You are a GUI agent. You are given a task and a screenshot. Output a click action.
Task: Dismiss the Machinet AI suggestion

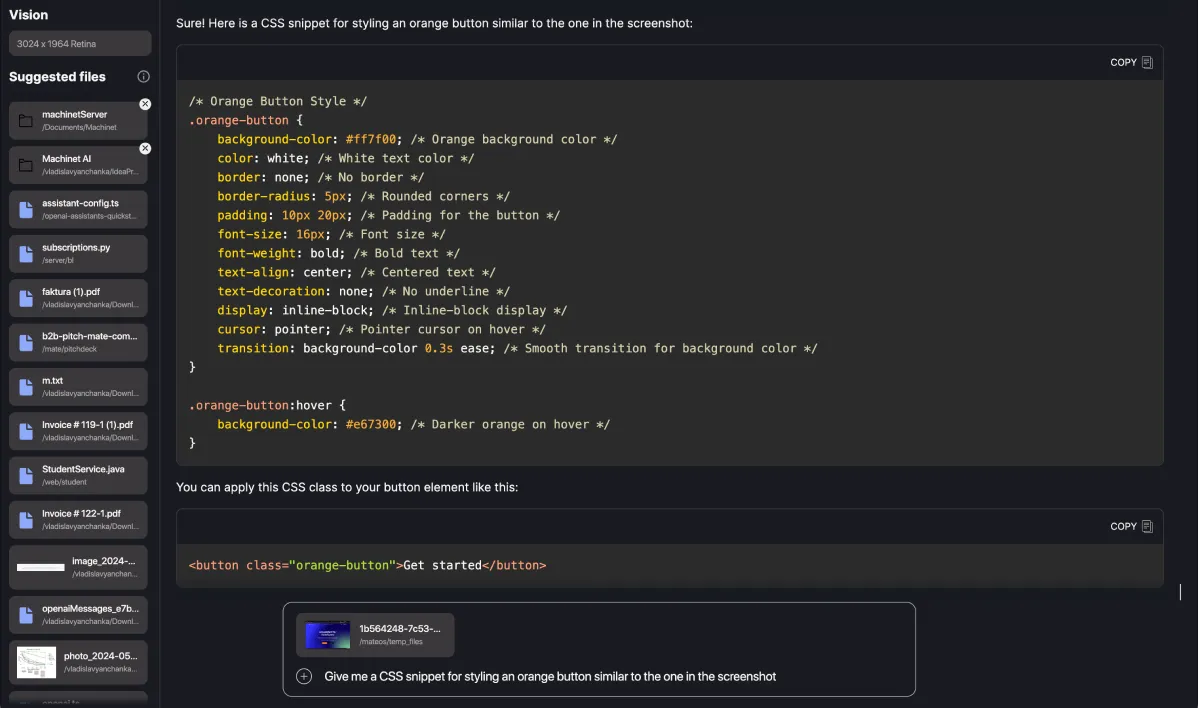point(145,148)
